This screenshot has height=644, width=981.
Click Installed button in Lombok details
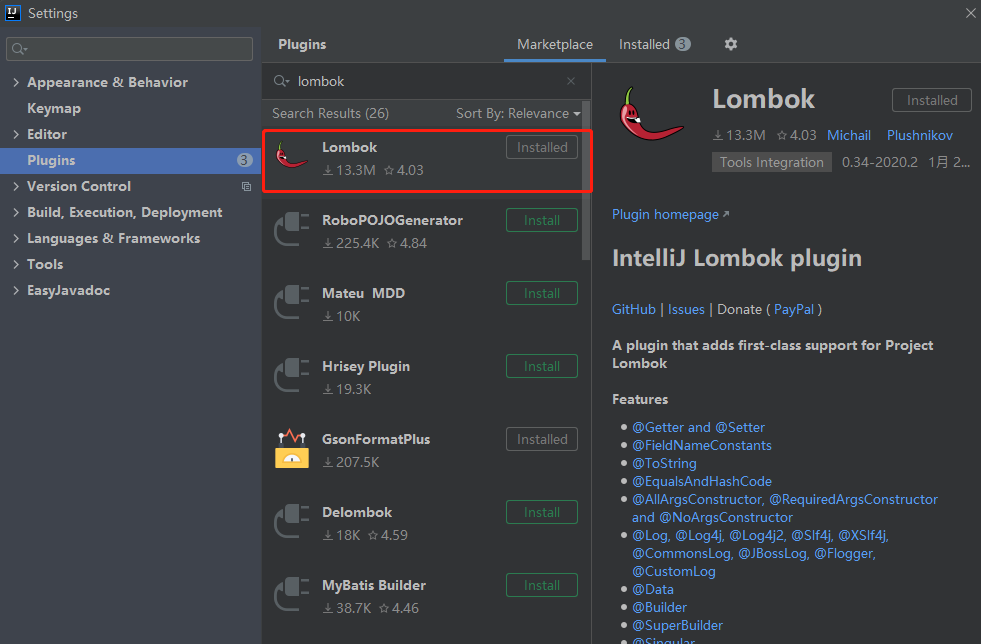point(931,100)
